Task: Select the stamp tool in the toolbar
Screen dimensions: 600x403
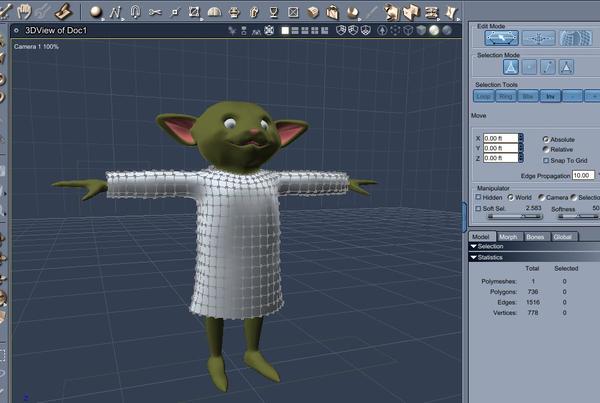Action: tap(64, 11)
